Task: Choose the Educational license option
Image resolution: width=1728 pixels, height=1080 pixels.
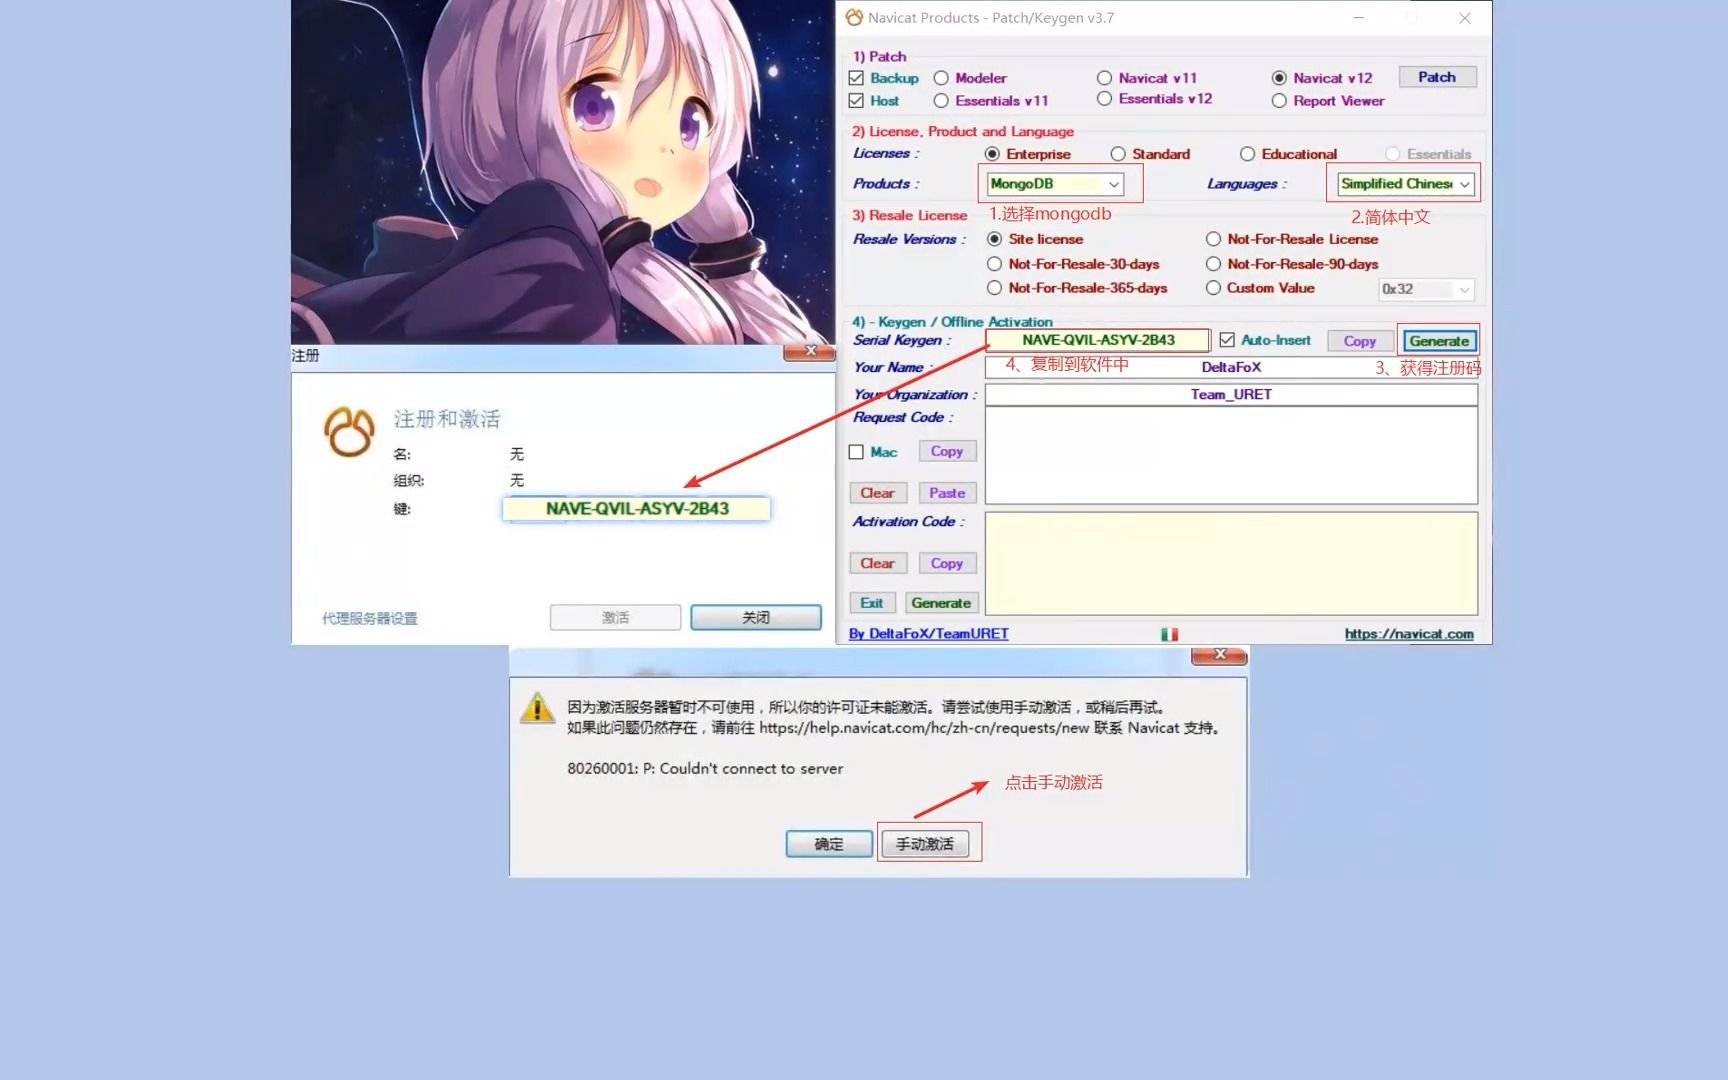Action: pyautogui.click(x=1248, y=153)
